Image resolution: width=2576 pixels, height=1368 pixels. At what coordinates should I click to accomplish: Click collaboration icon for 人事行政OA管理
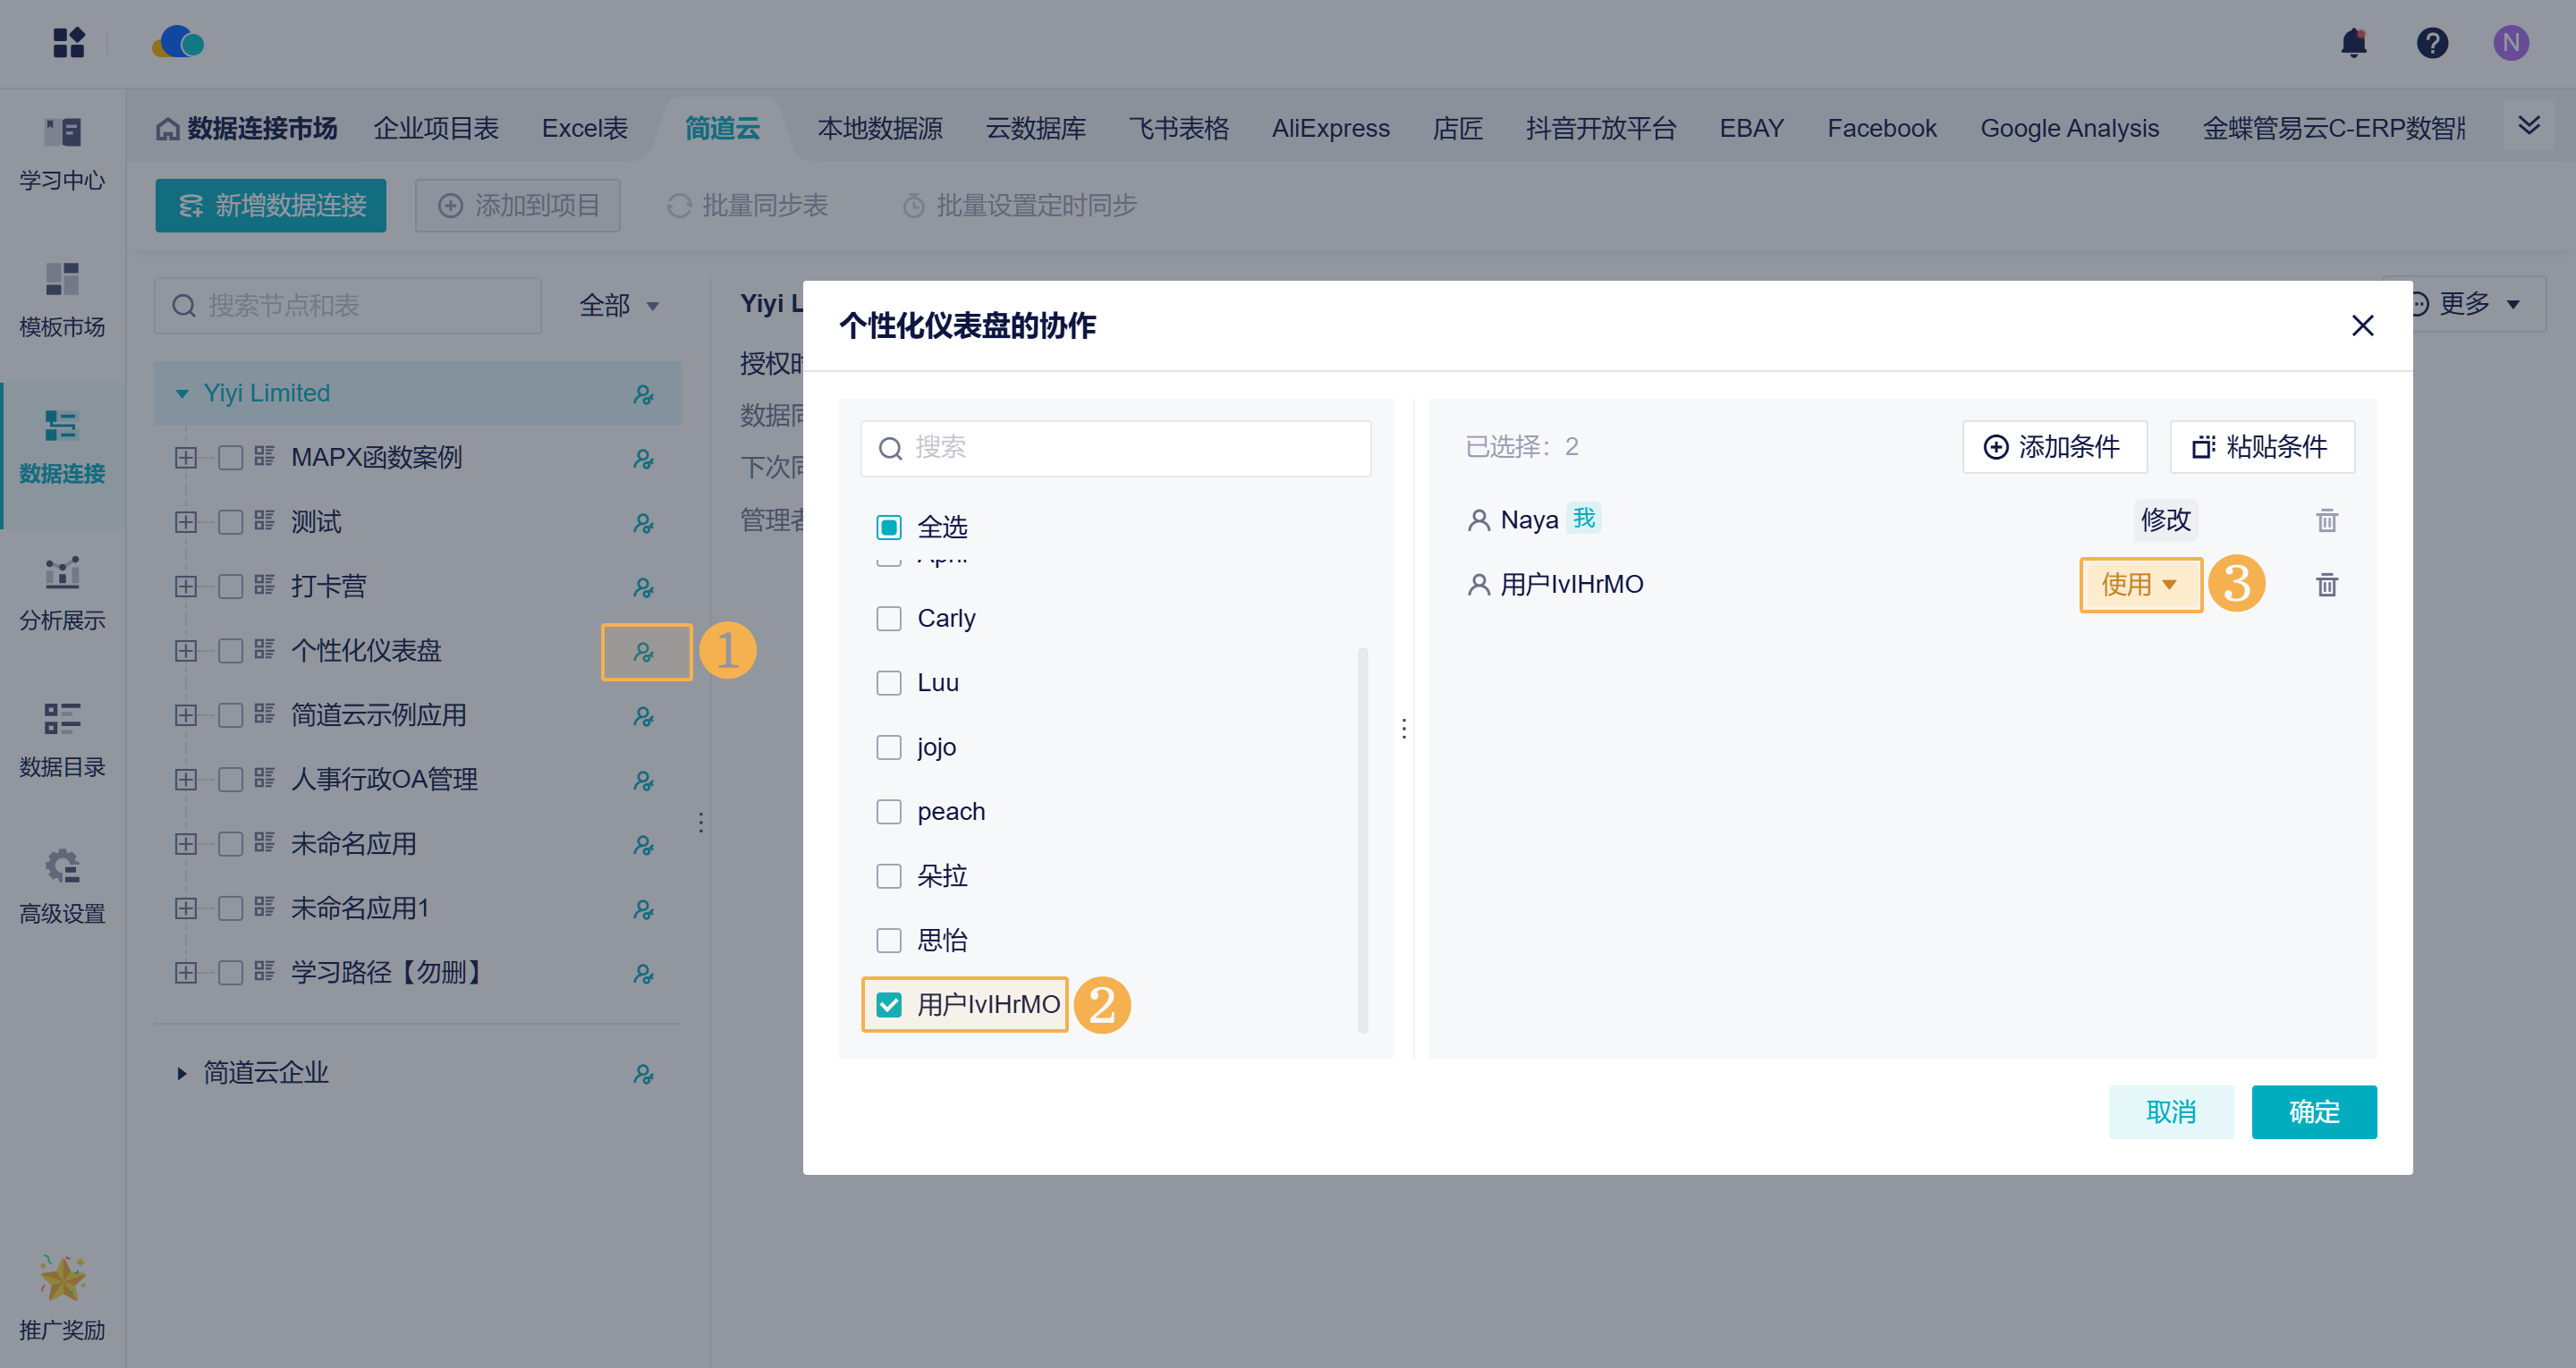point(644,780)
